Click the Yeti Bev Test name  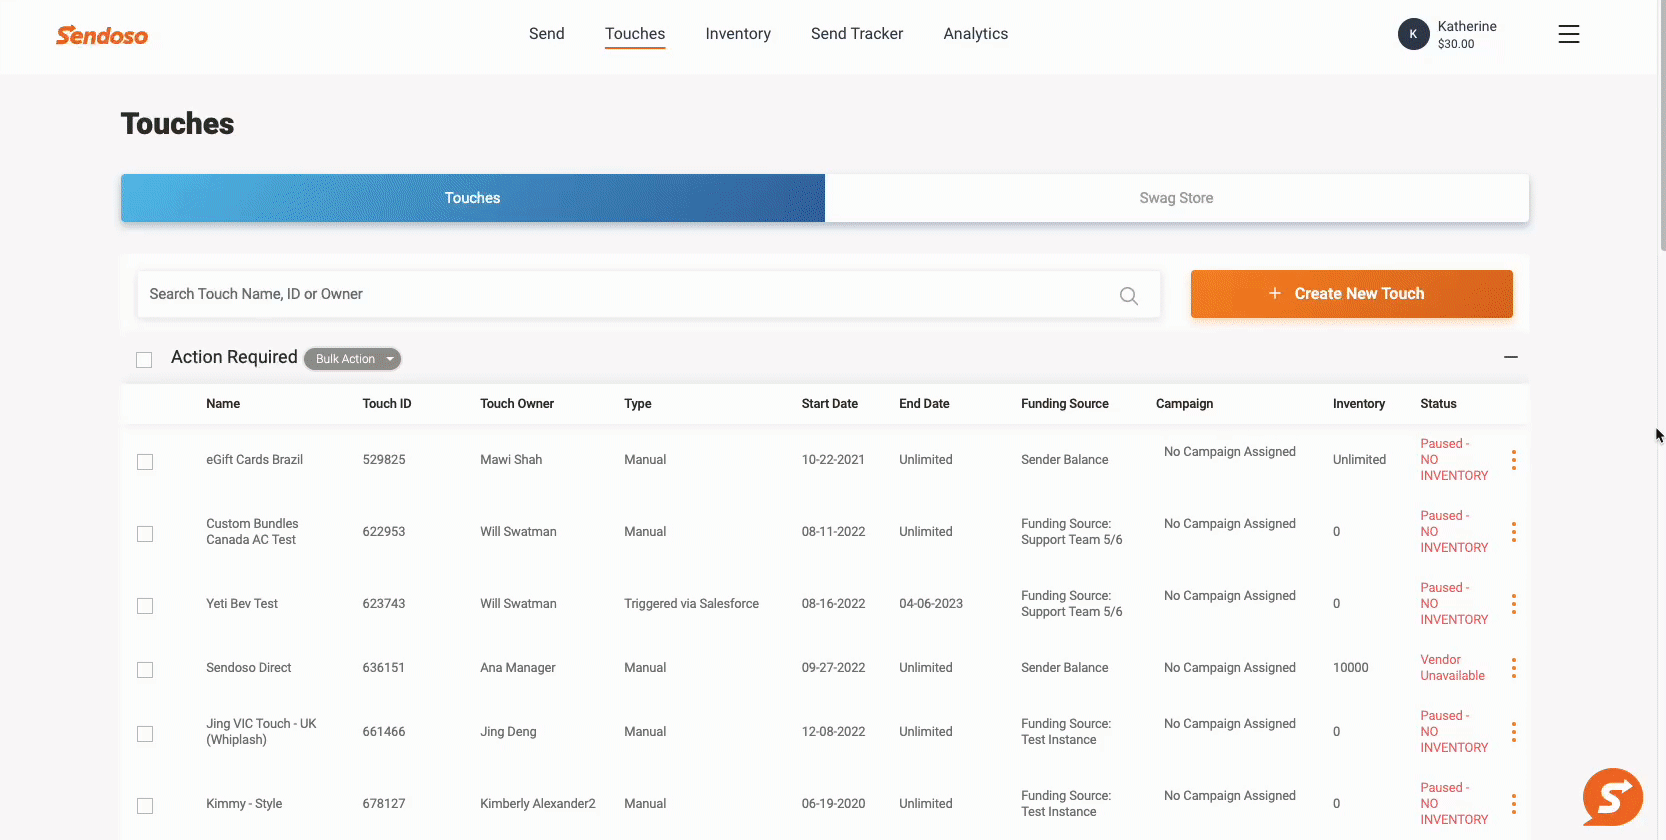[242, 604]
